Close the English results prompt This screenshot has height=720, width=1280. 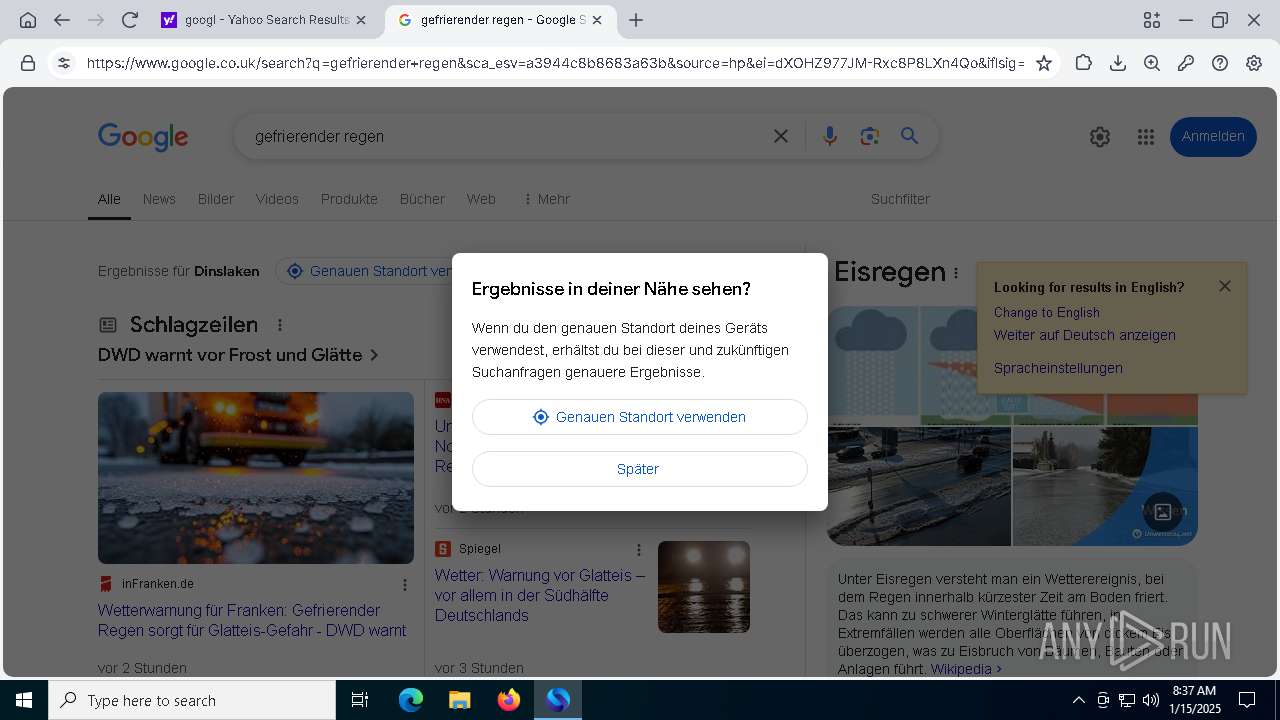pyautogui.click(x=1225, y=286)
